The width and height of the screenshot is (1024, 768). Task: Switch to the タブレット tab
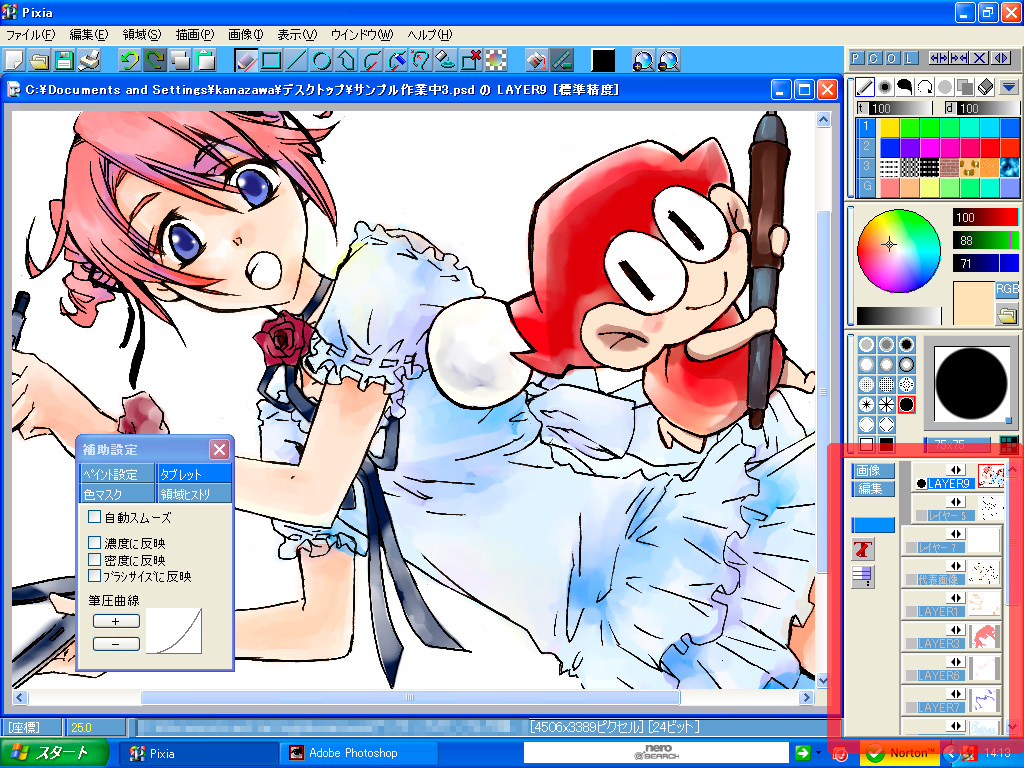tap(194, 474)
